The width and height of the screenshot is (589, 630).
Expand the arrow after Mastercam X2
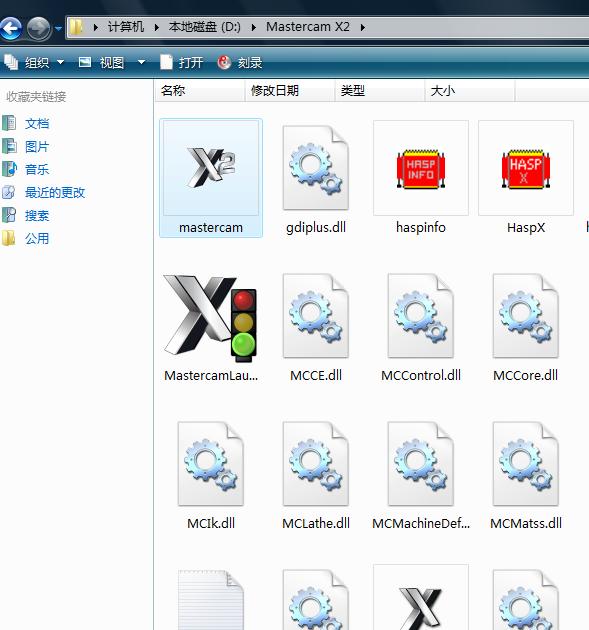pos(363,27)
